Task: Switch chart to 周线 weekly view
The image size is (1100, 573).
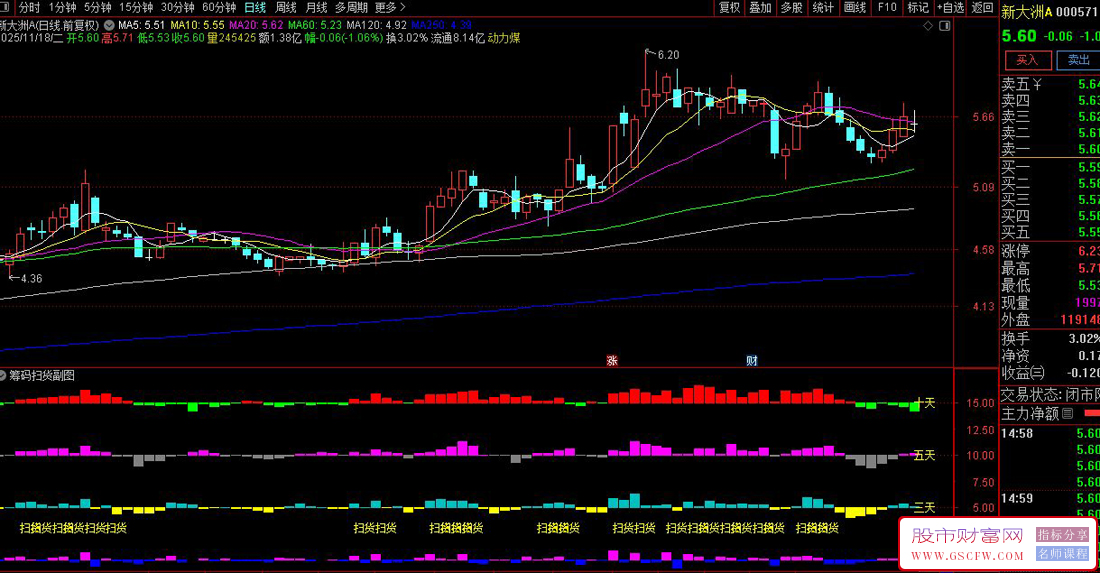Action: 285,7
